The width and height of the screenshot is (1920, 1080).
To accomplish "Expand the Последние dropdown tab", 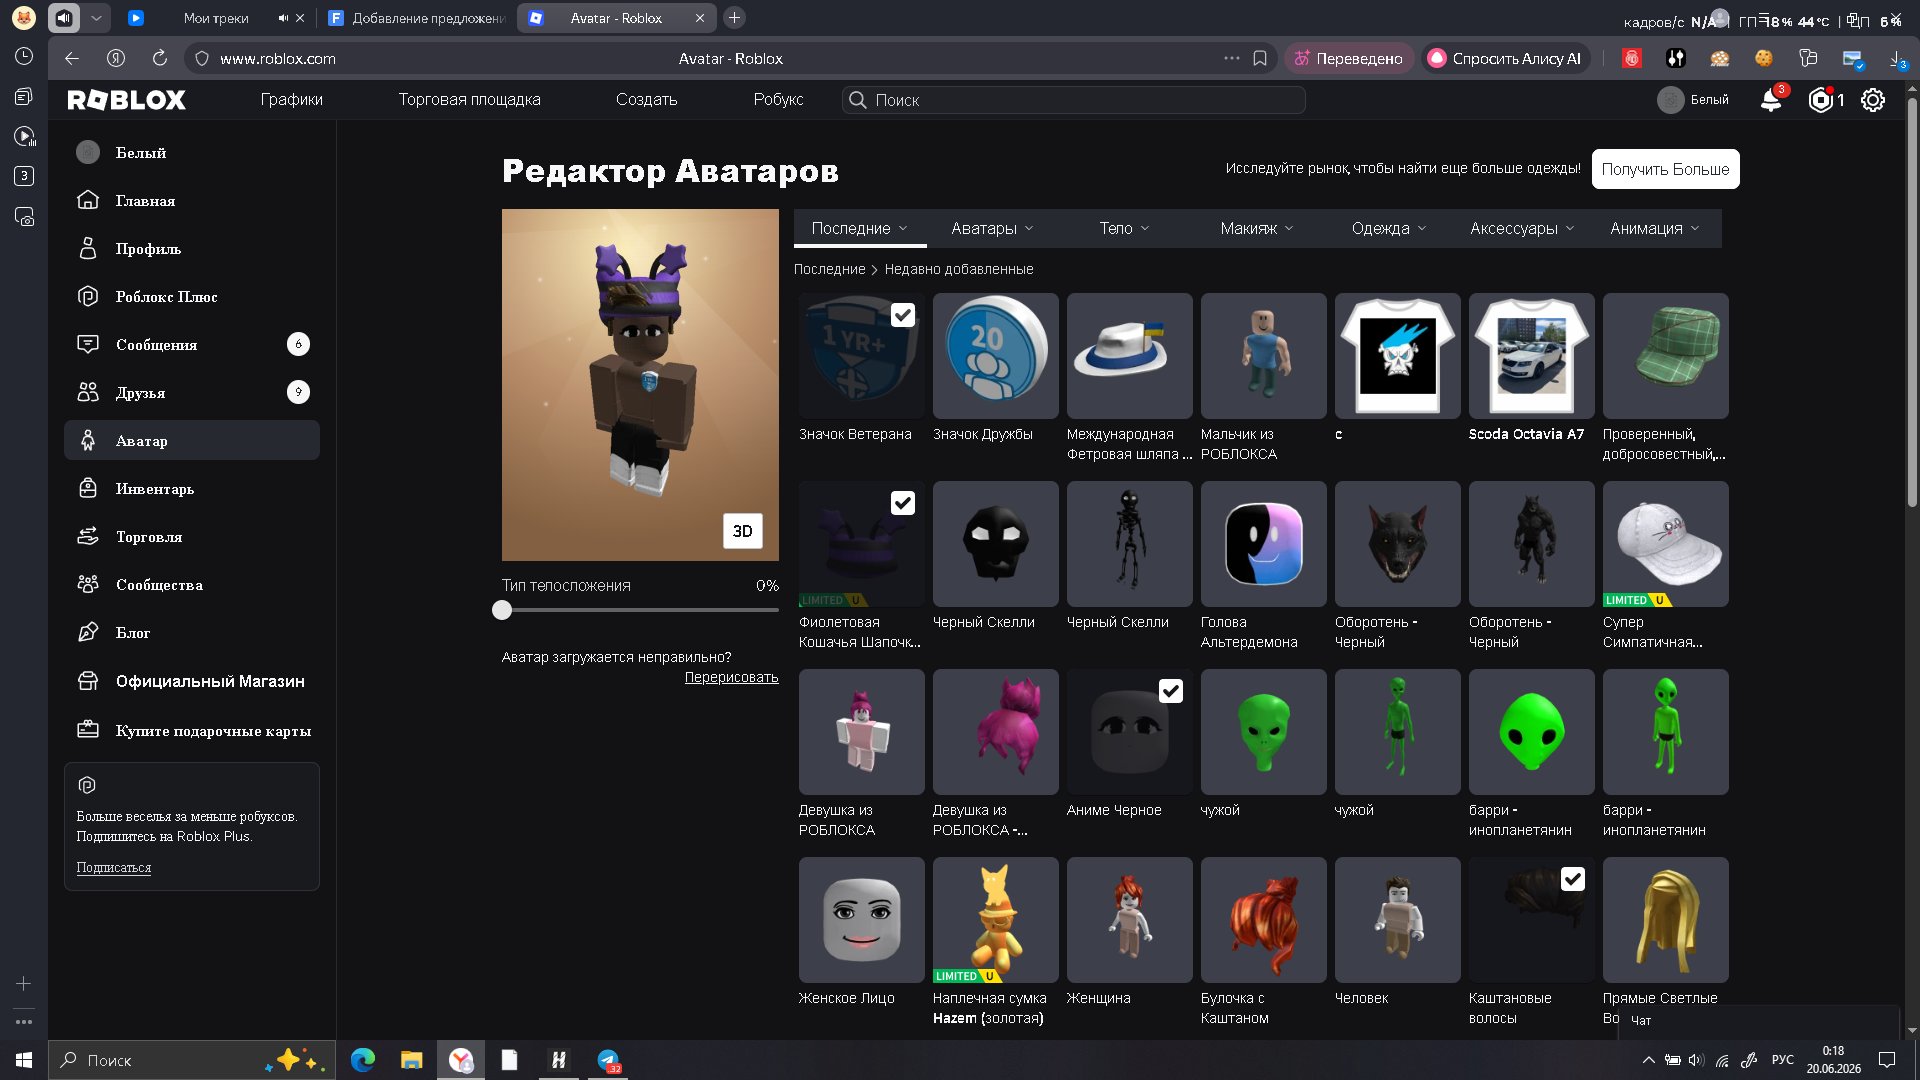I will pos(860,229).
